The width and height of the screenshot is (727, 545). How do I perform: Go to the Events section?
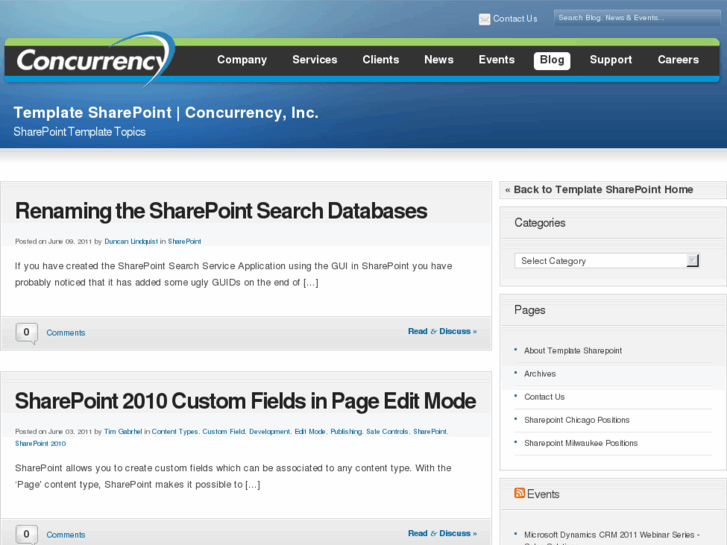click(497, 60)
